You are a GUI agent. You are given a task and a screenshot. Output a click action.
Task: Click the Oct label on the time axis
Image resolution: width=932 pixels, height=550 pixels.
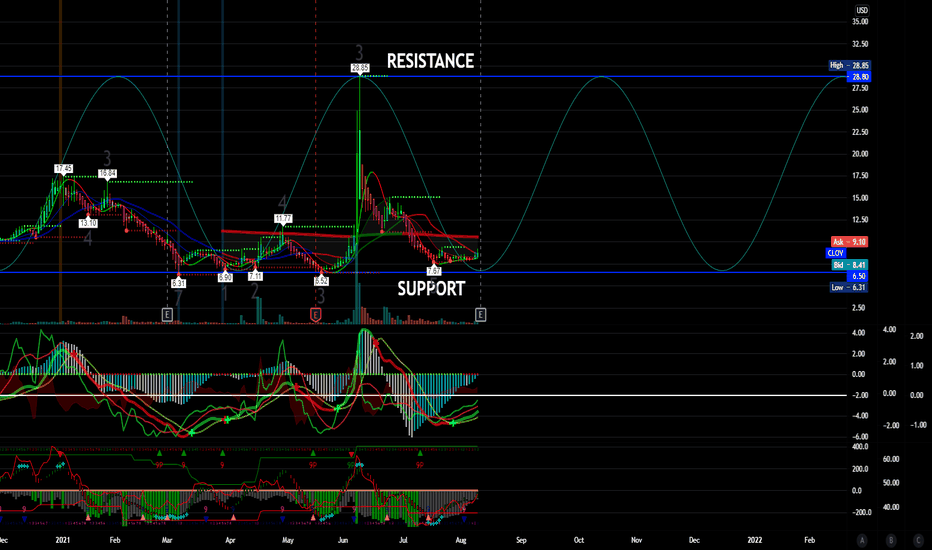pyautogui.click(x=579, y=540)
